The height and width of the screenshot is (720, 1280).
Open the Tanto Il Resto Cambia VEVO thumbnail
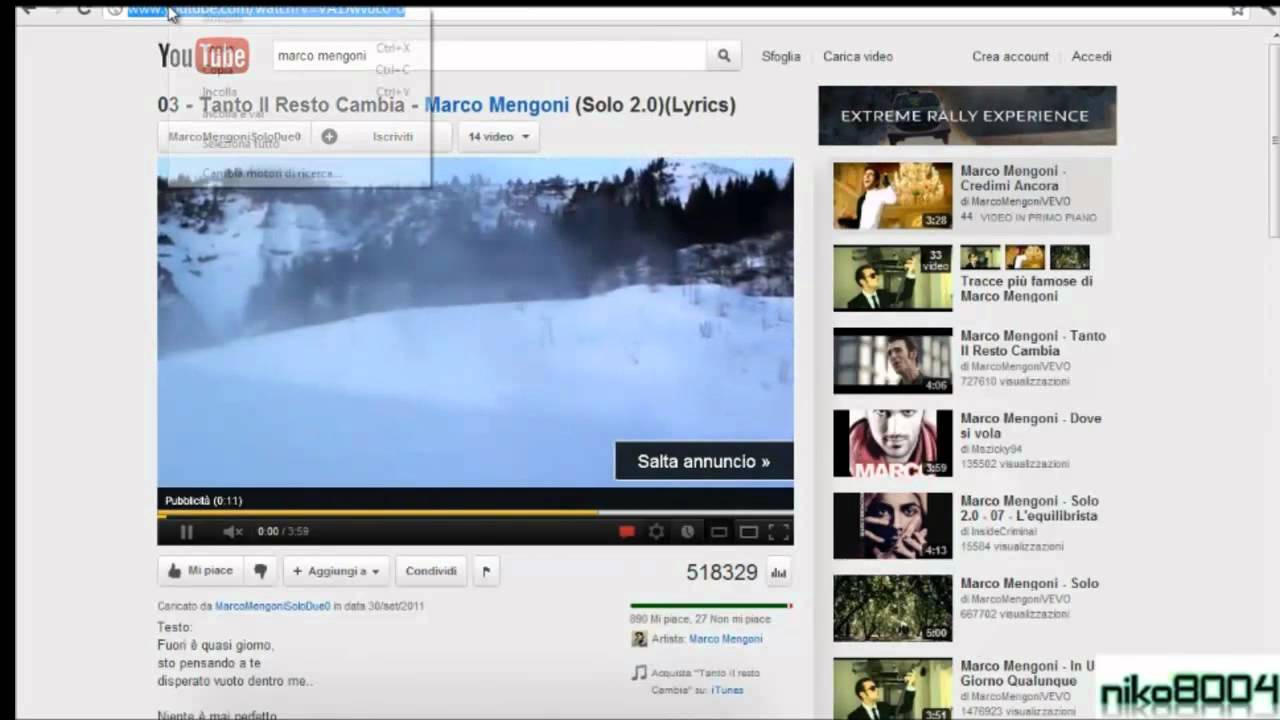point(893,360)
